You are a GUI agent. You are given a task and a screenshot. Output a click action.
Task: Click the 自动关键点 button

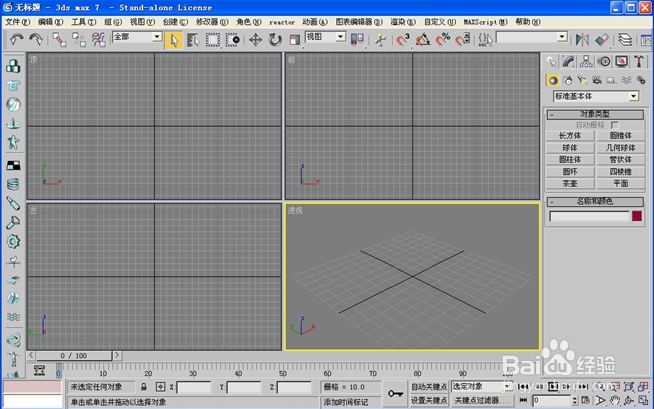429,386
